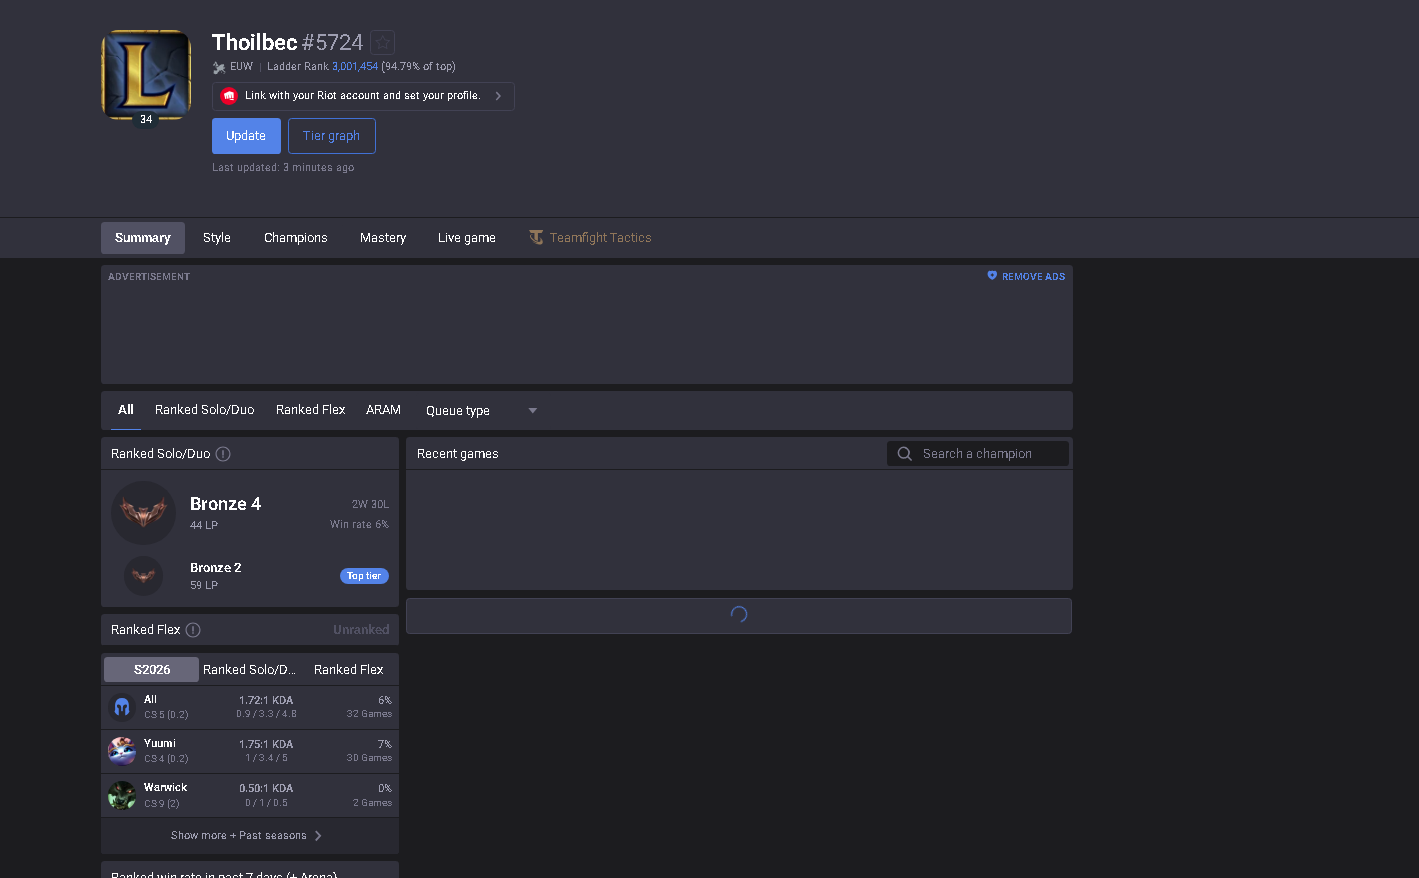Select the All queue filter
Viewport: 1419px width, 878px height.
click(x=126, y=410)
